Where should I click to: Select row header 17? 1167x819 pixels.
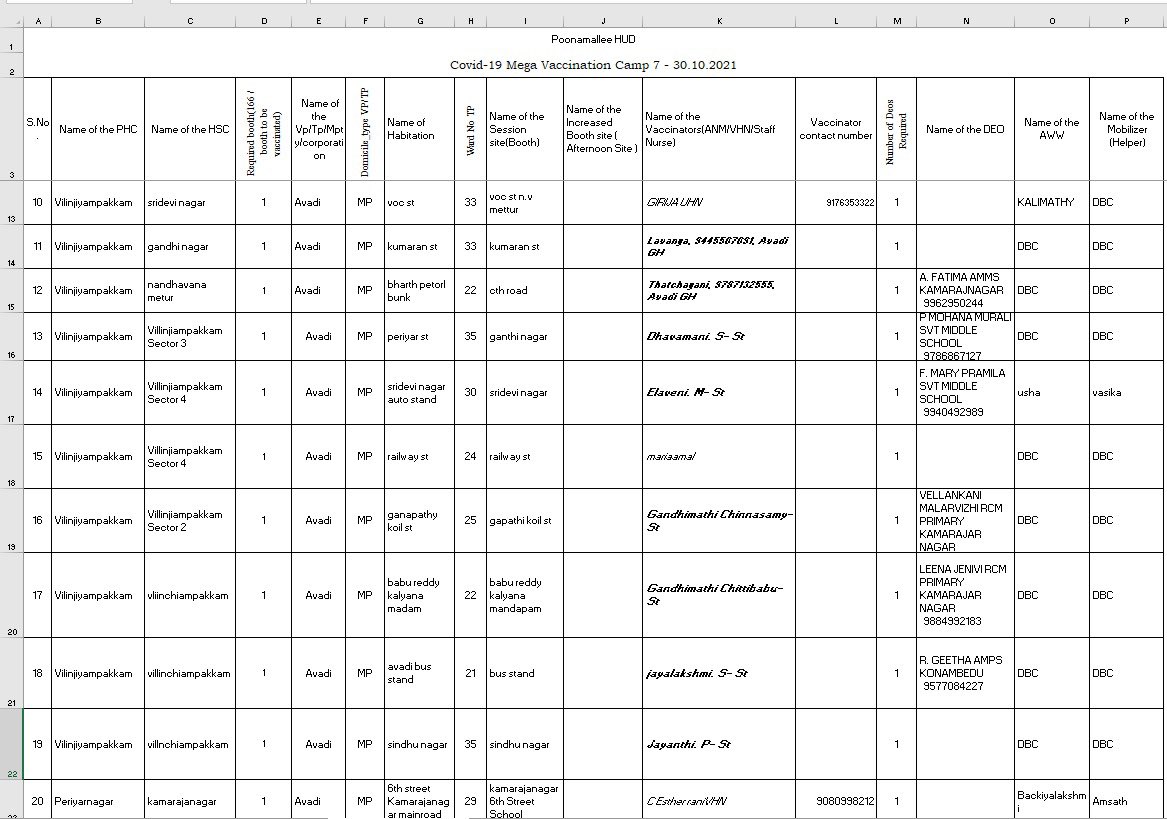[11, 392]
